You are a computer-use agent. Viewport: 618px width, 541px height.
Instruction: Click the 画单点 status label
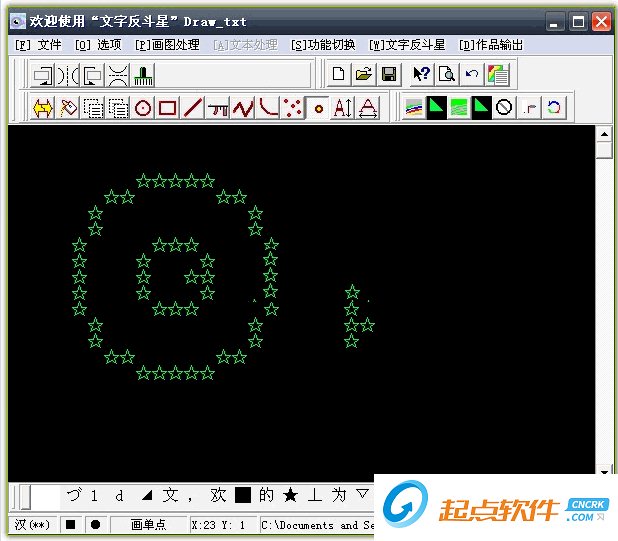(148, 525)
